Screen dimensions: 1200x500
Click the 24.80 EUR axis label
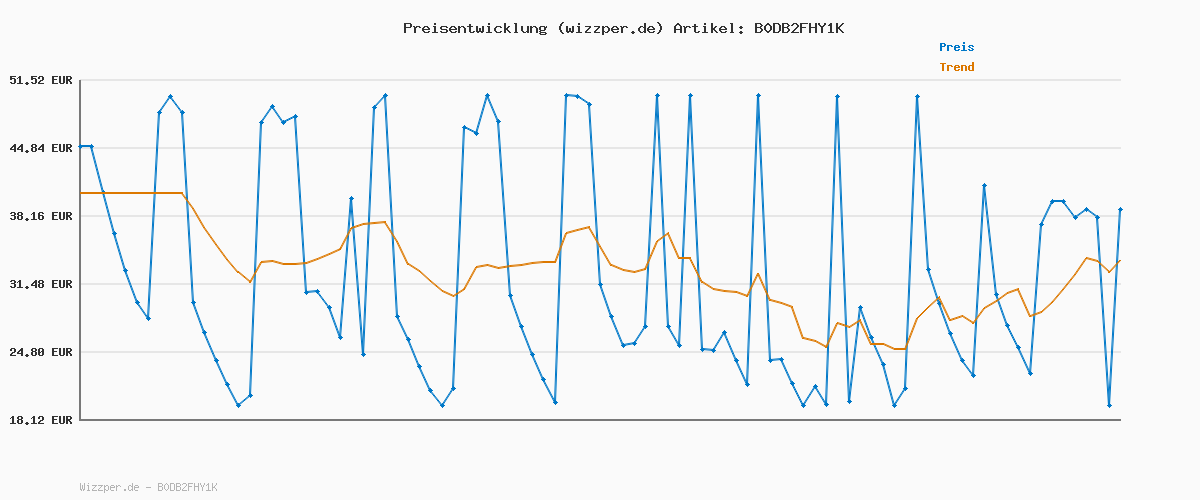(41, 352)
